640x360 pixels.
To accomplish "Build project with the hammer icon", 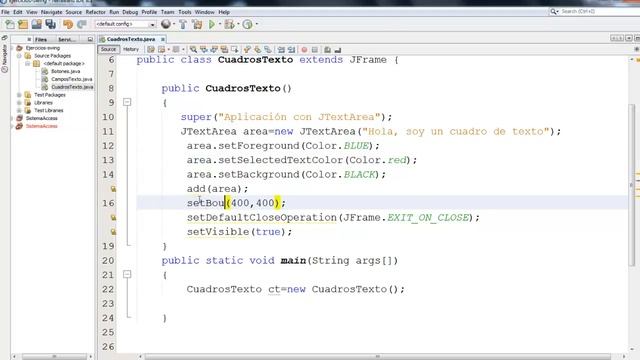I will [183, 24].
